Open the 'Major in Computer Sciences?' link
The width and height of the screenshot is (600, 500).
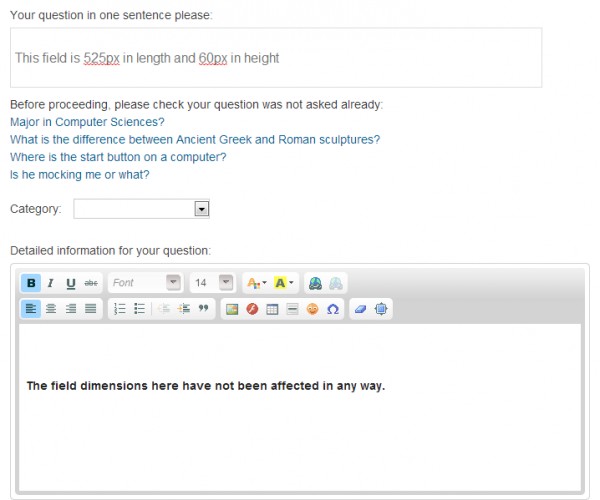87,122
